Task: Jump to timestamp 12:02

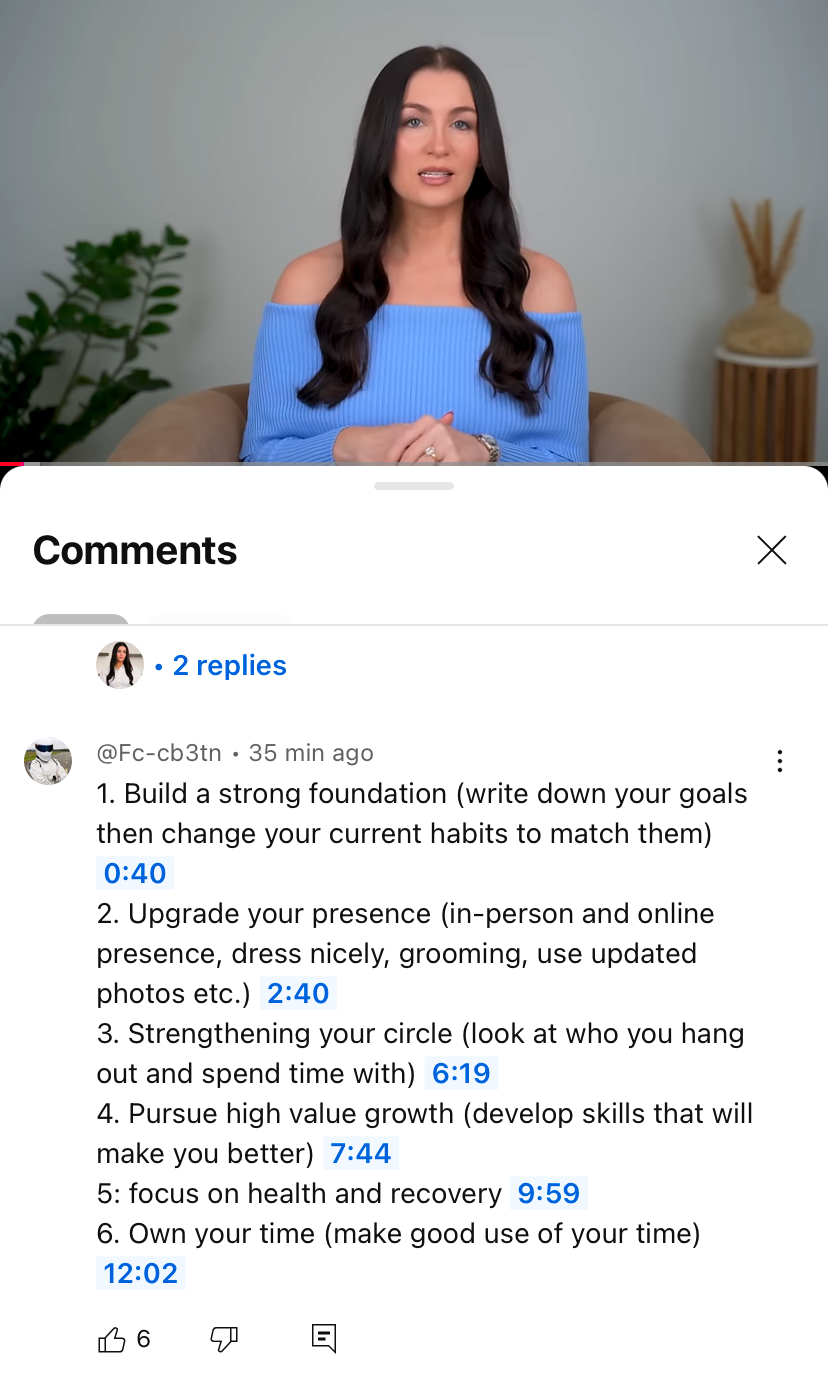Action: [x=141, y=1273]
